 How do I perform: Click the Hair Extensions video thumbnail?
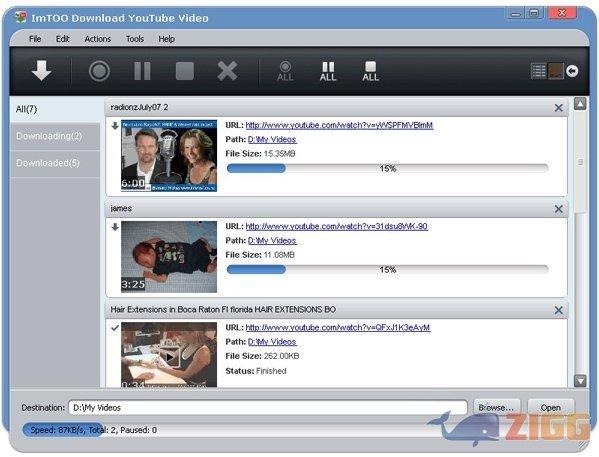(x=169, y=355)
